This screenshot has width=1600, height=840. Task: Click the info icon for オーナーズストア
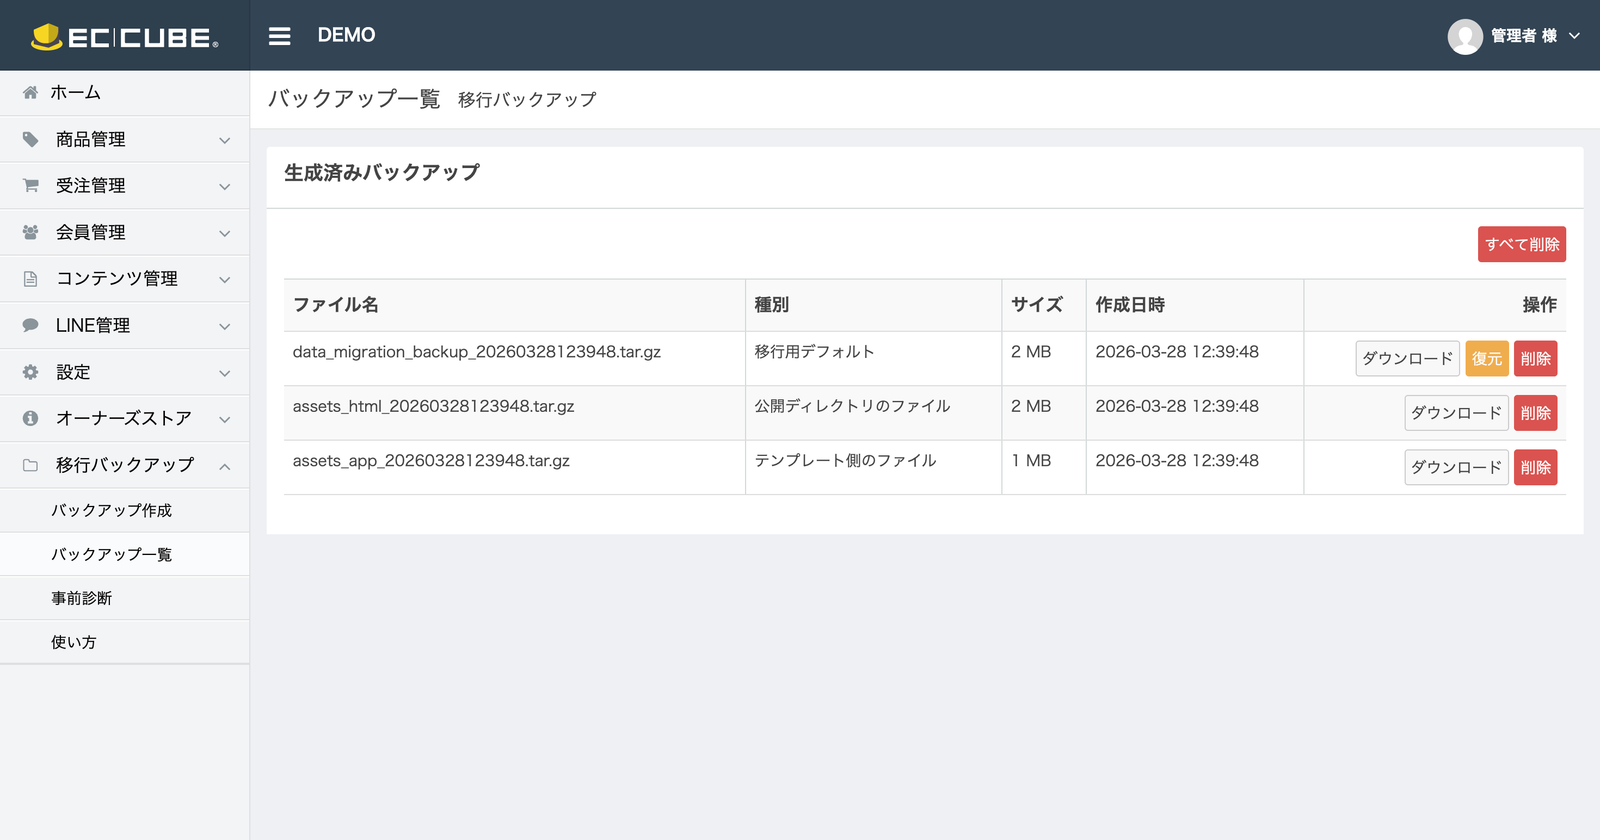click(31, 418)
